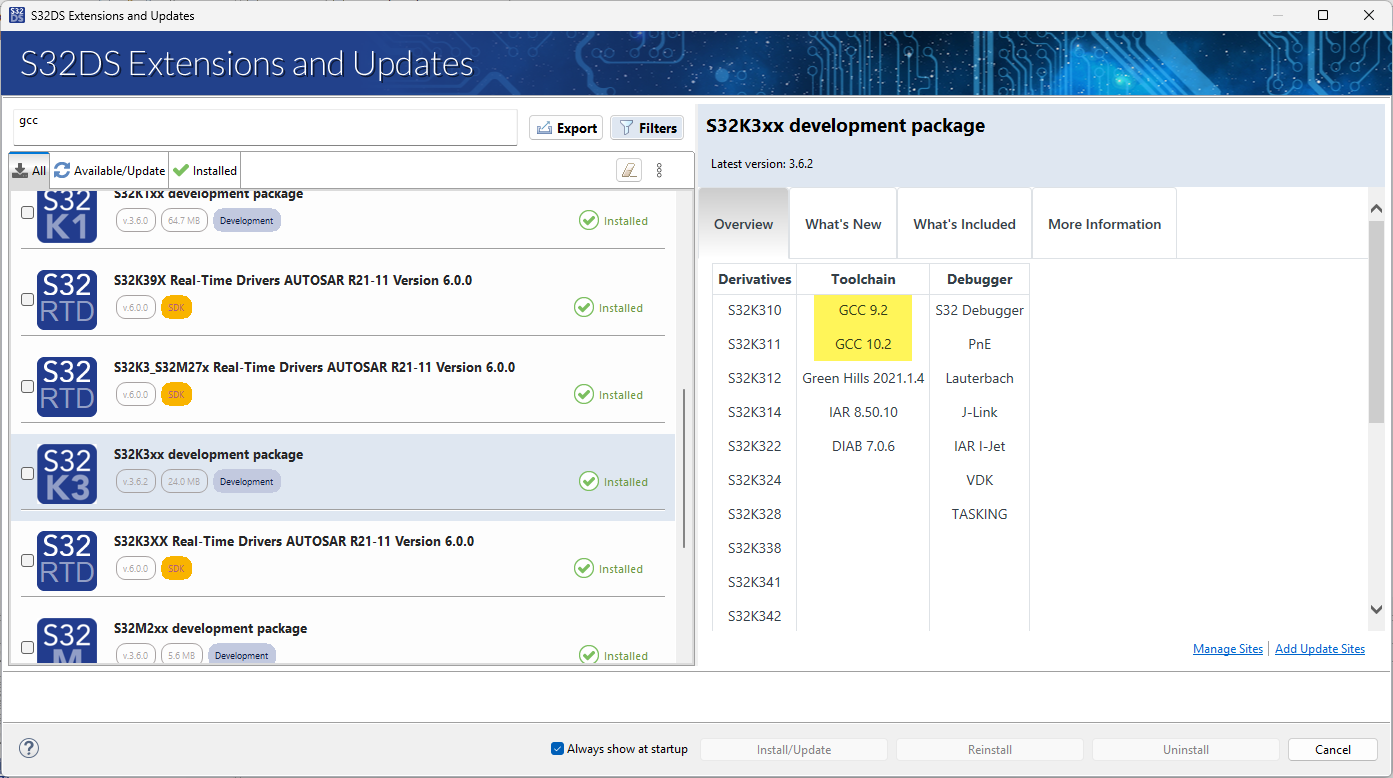This screenshot has height=778, width=1393.
Task: Click the Export button
Action: click(566, 128)
